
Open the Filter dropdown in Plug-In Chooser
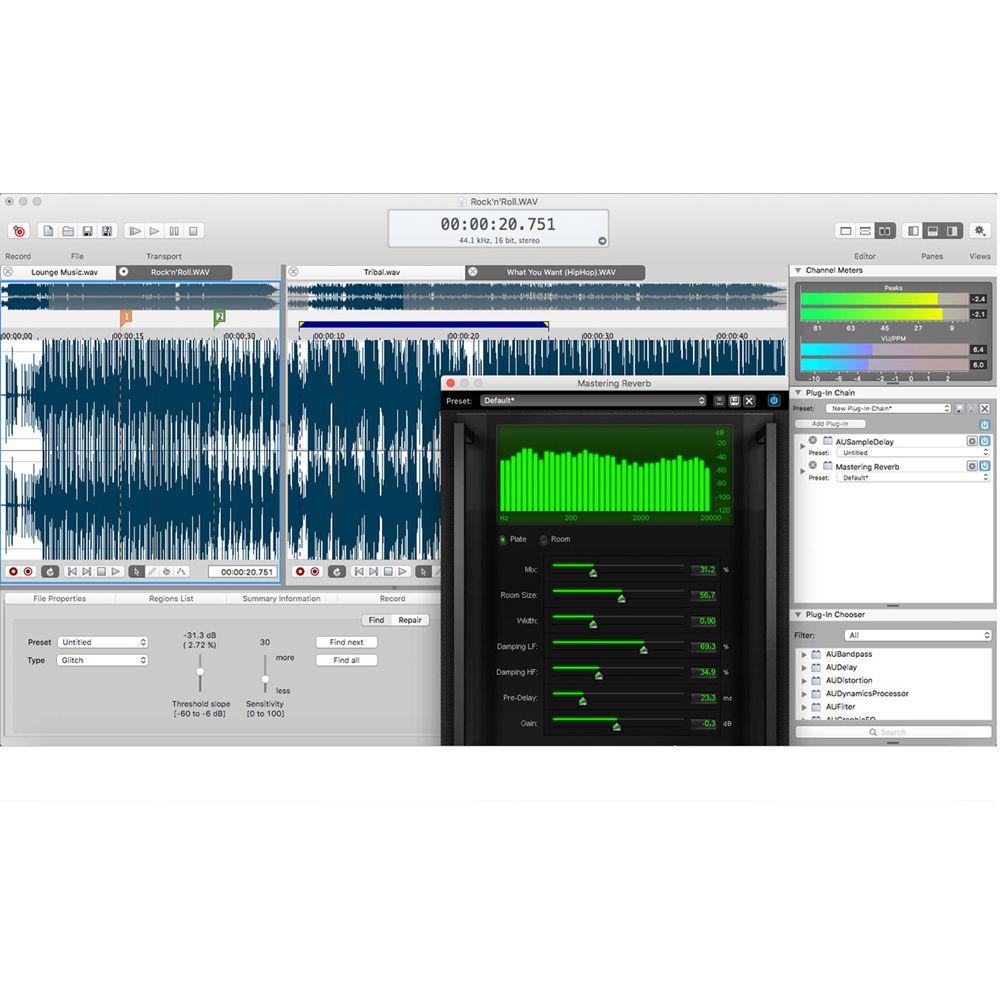pyautogui.click(x=920, y=634)
